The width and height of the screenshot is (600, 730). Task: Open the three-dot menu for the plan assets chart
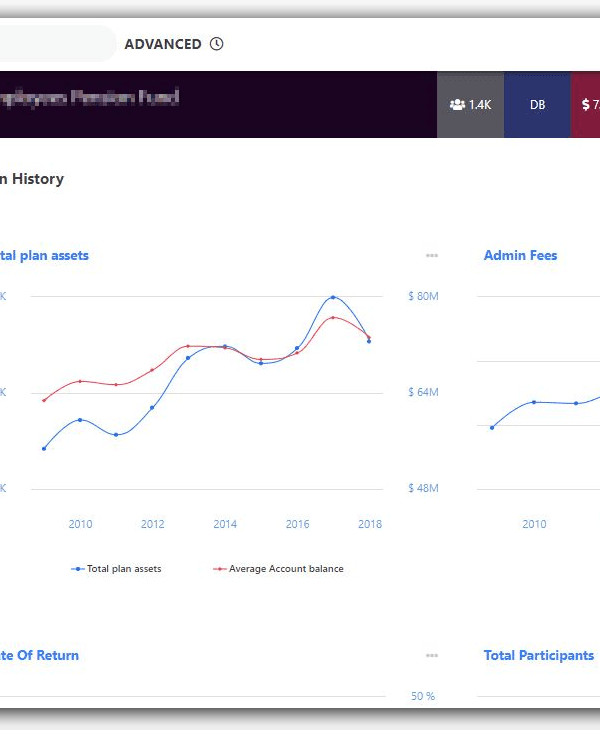[x=432, y=256]
